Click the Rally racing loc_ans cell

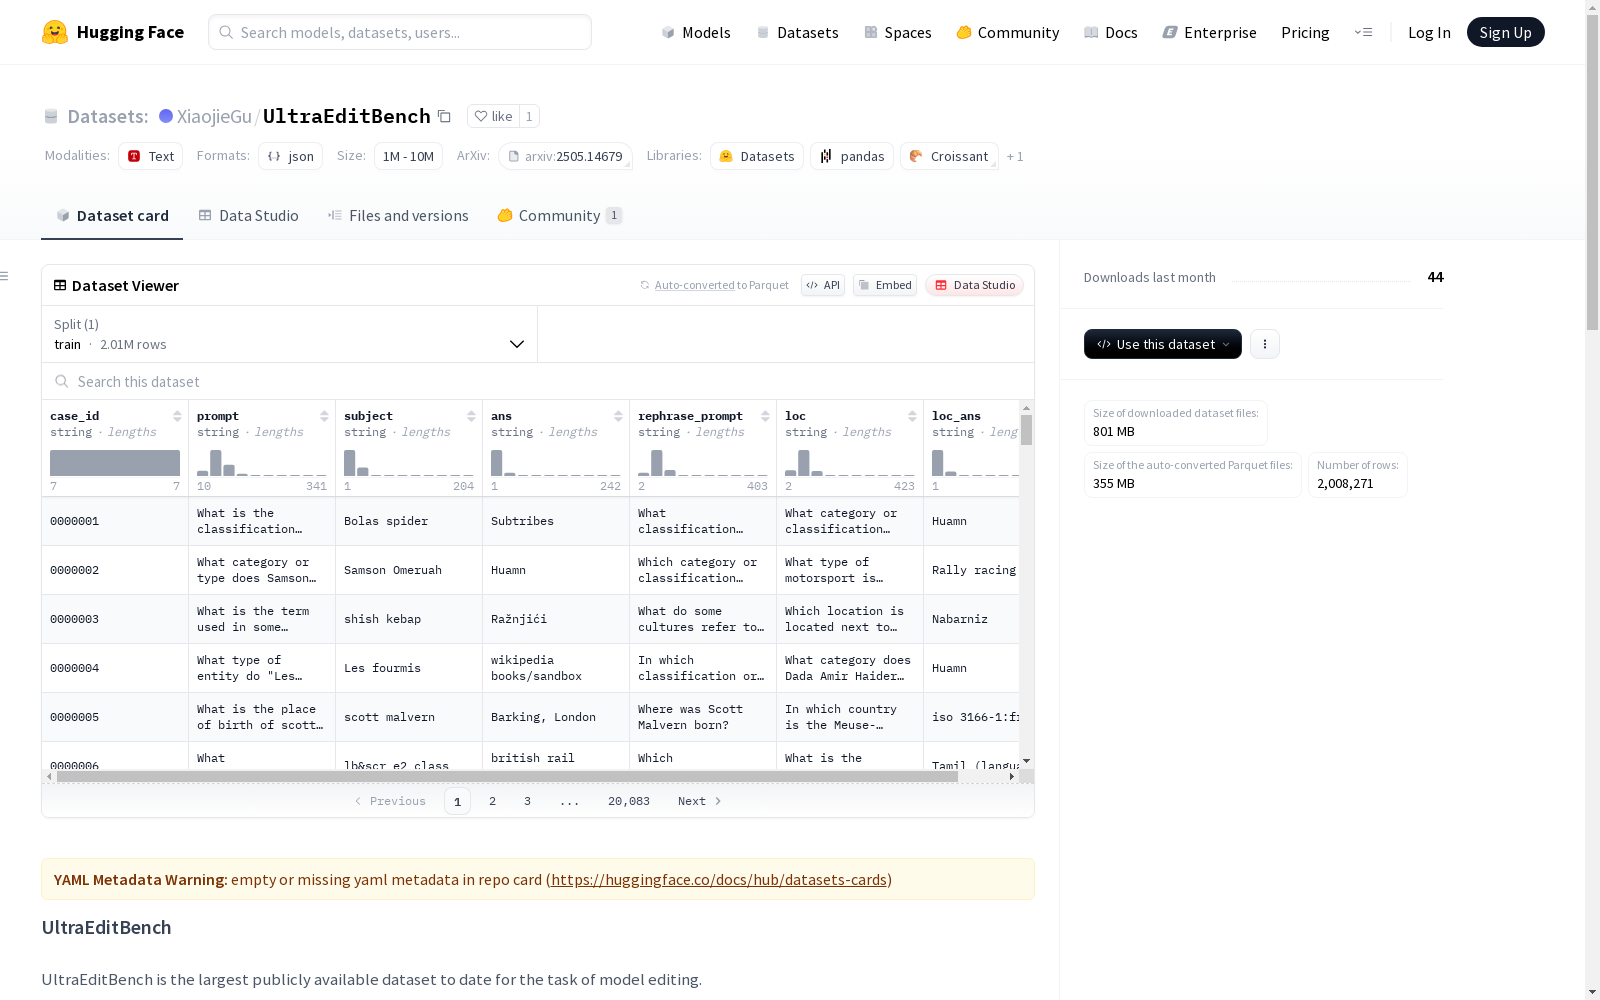tap(972, 570)
